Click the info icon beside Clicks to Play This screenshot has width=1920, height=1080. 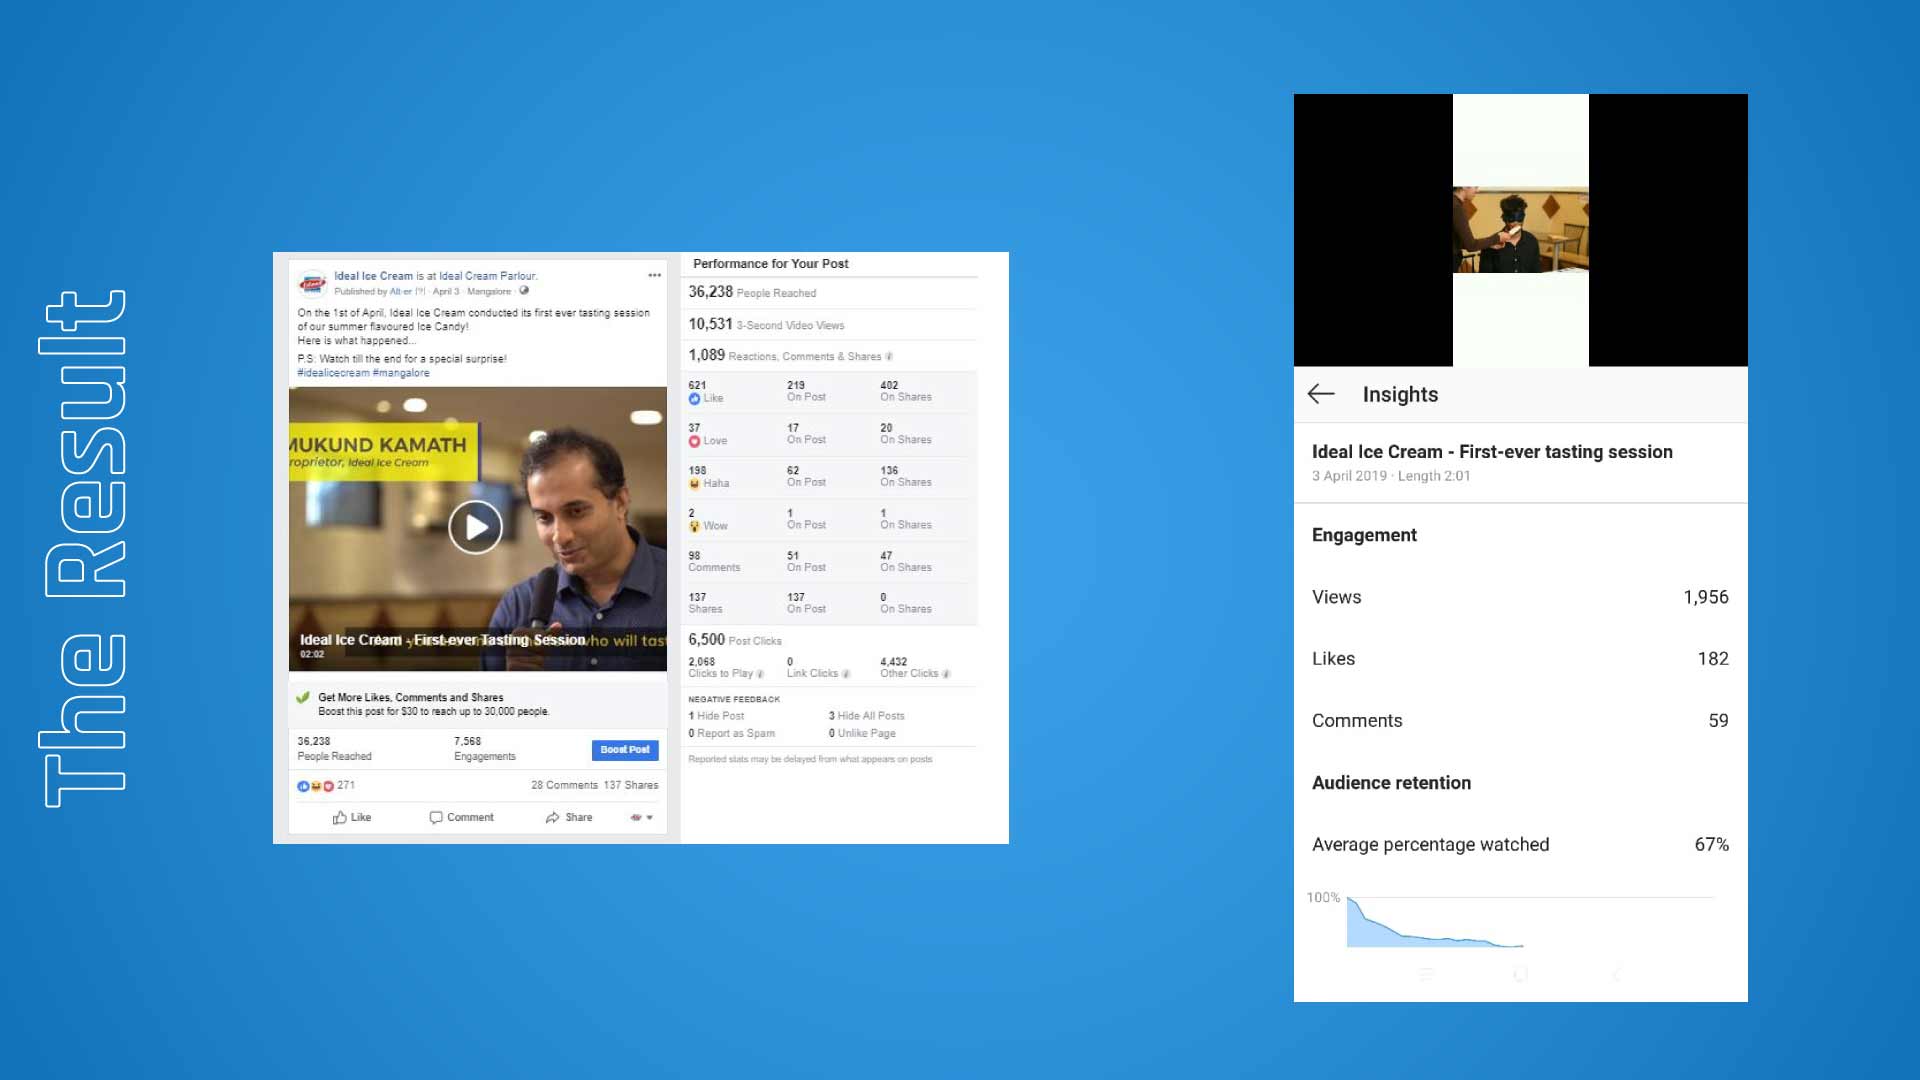[760, 674]
